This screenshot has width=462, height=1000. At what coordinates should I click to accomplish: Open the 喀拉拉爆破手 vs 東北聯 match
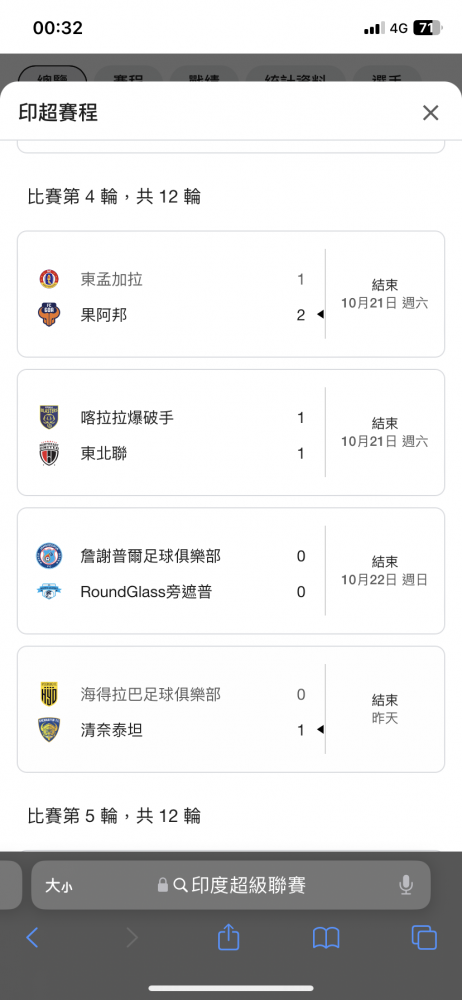(x=230, y=432)
